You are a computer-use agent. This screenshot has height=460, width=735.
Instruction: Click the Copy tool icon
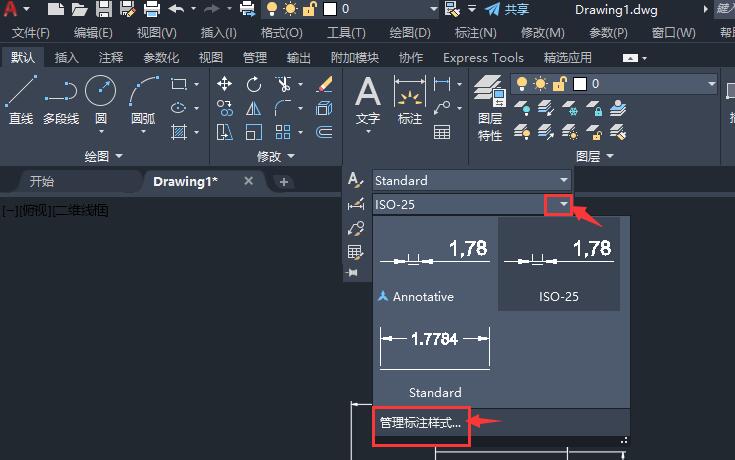tap(225, 108)
